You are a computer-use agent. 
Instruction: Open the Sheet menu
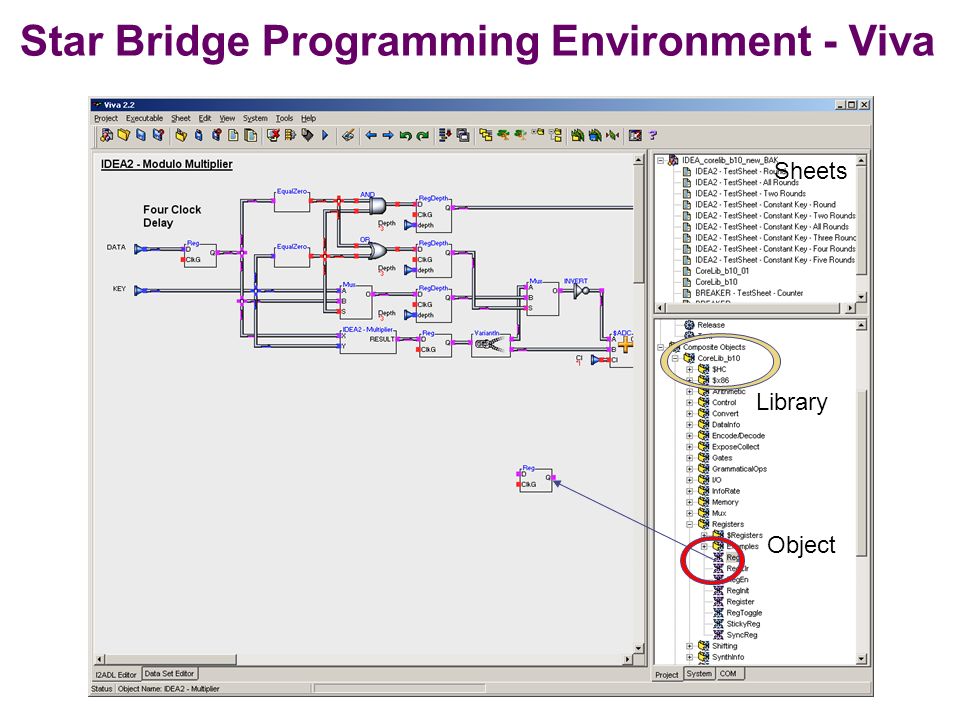point(181,118)
